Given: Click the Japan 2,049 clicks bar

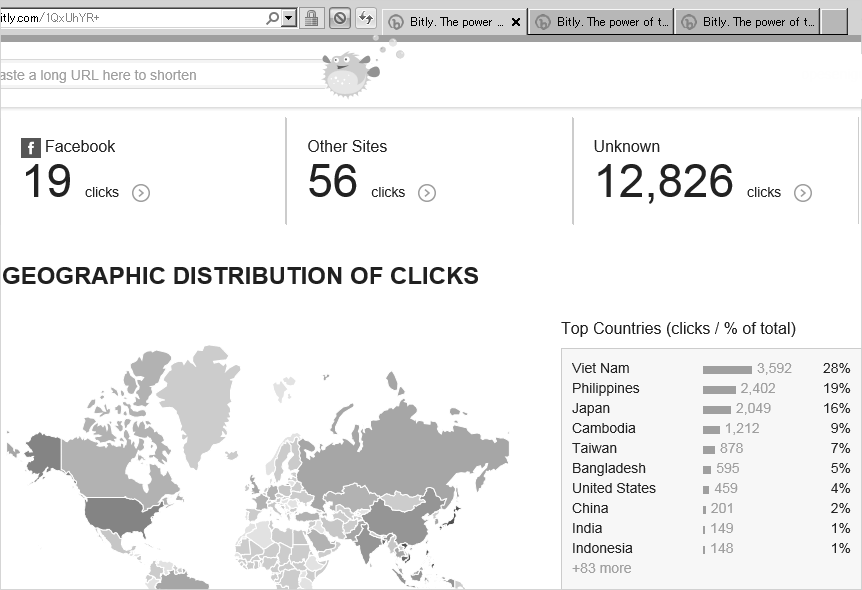Looking at the screenshot, I should pos(717,410).
